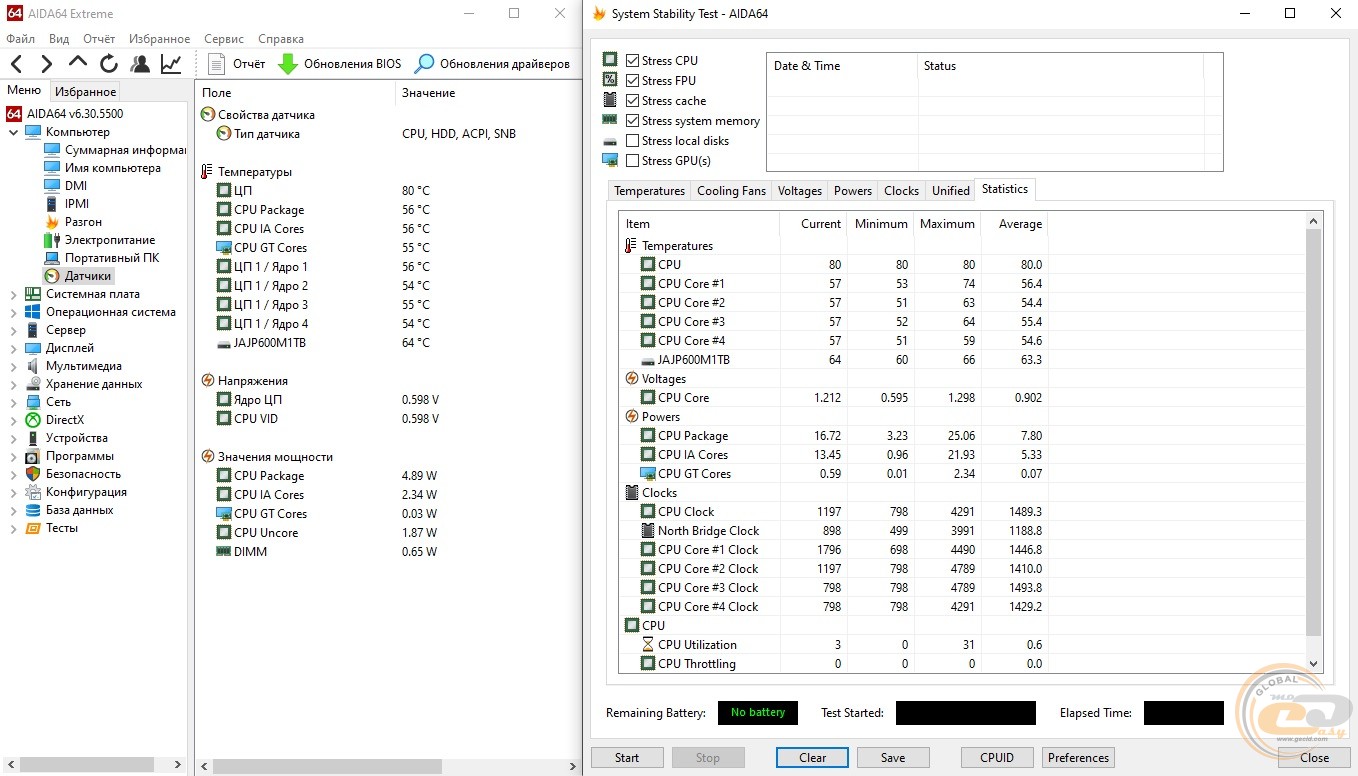Expand the DirectX tree node
The width and height of the screenshot is (1358, 776).
pyautogui.click(x=13, y=420)
